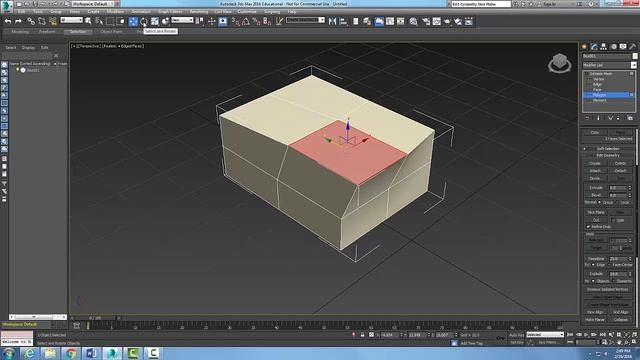Switch to the Object Paint ribbon tab
640x360 pixels.
click(111, 31)
